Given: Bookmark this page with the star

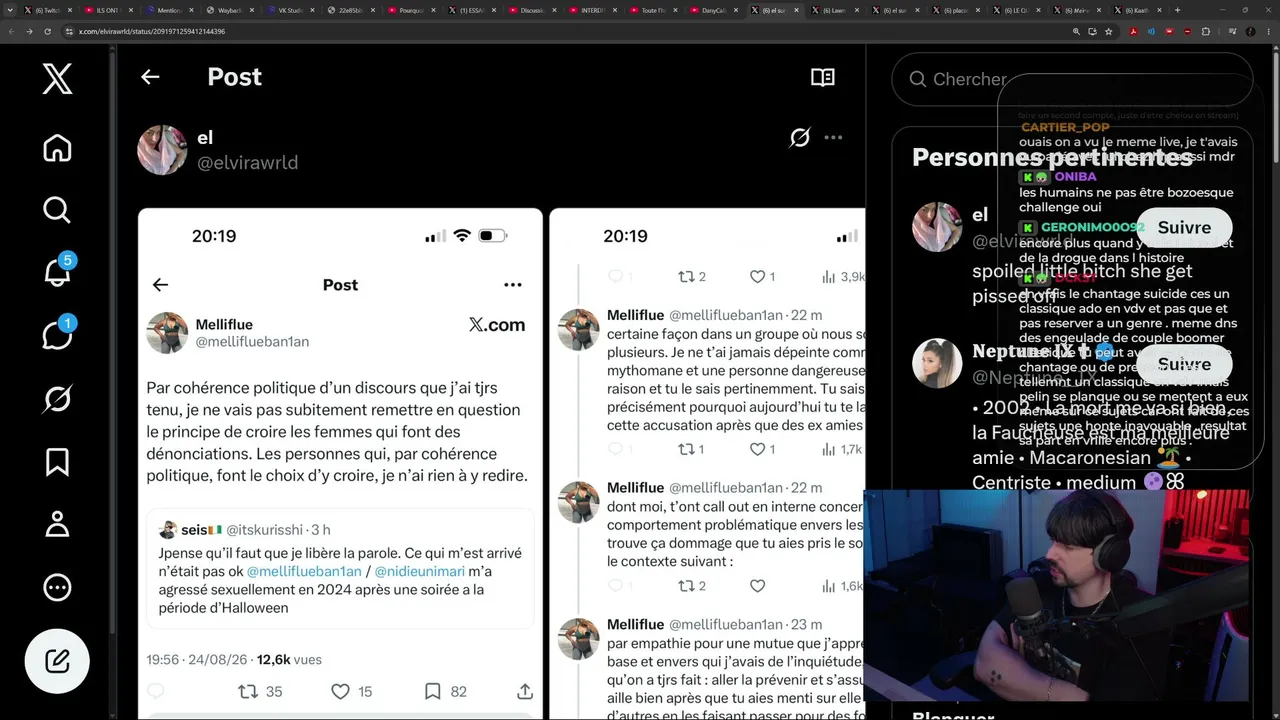Looking at the screenshot, I should click(1108, 32).
